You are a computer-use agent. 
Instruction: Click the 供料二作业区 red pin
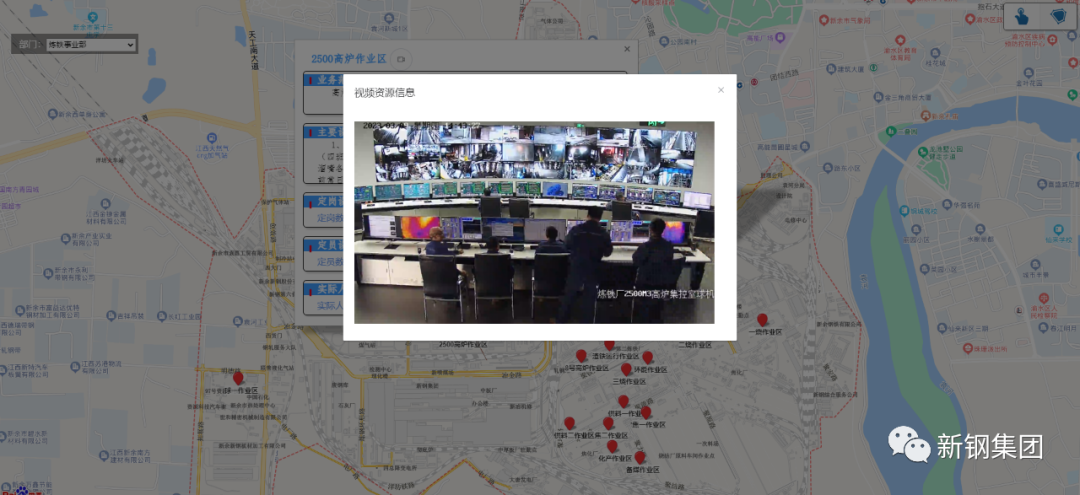click(570, 423)
